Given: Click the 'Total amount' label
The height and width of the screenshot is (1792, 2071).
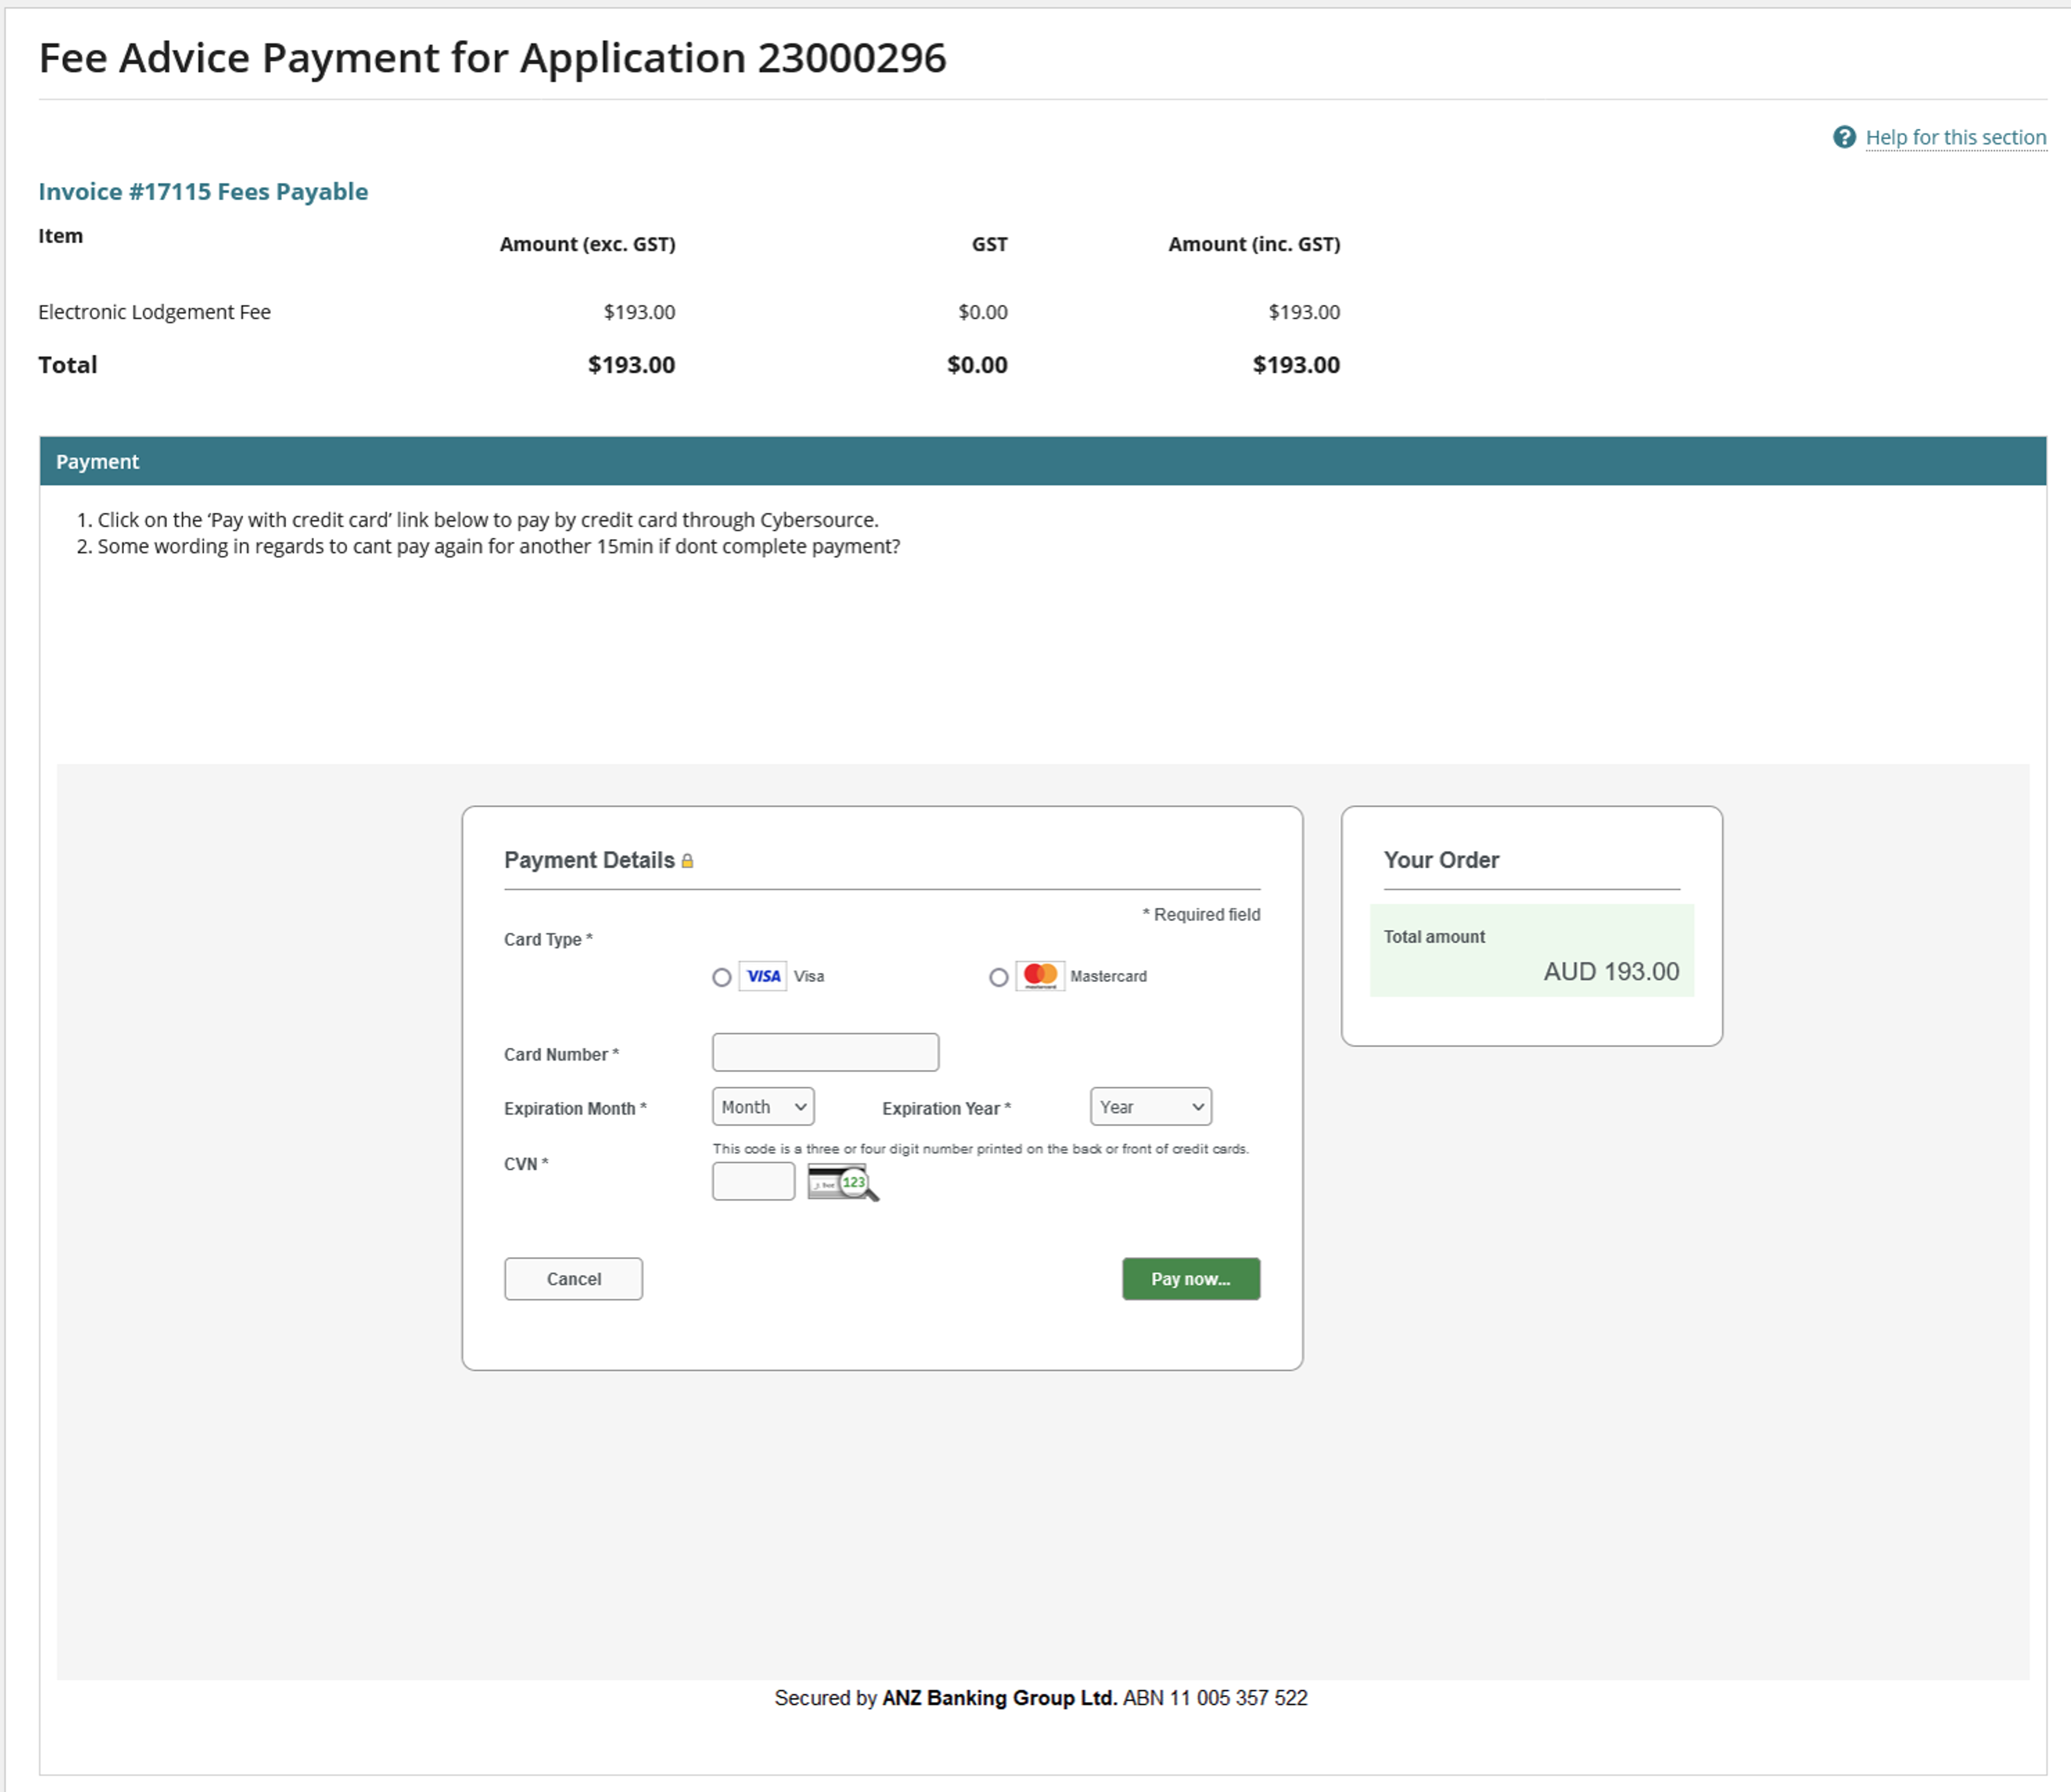Looking at the screenshot, I should (x=1434, y=937).
